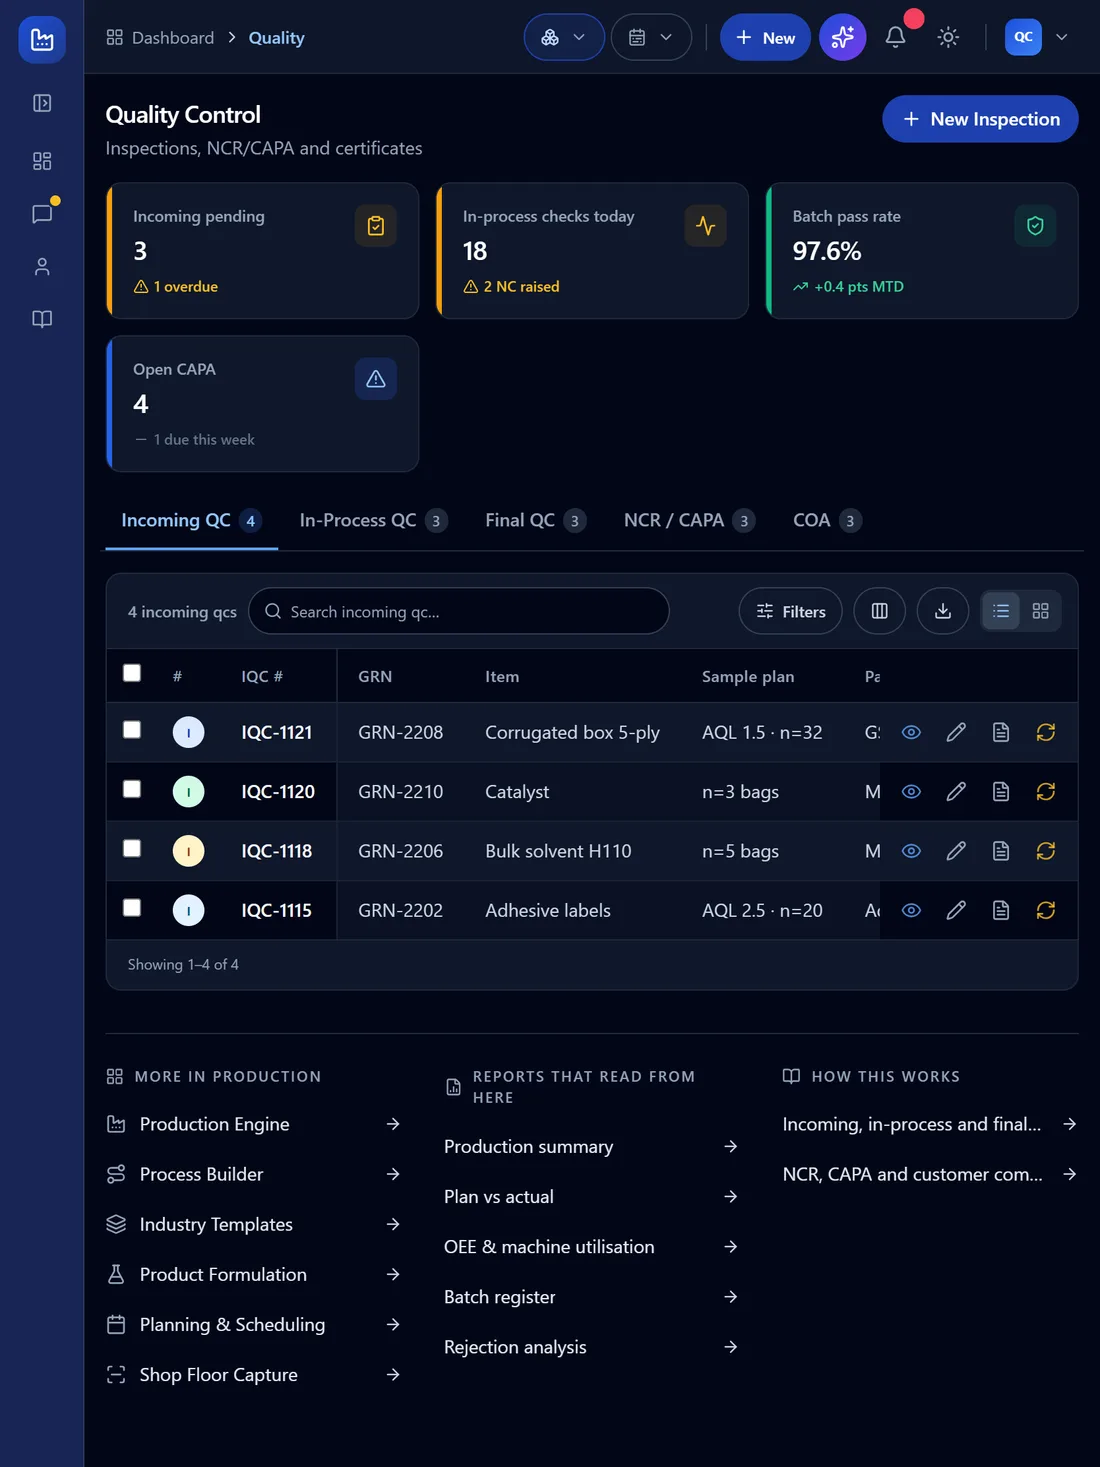Open Production Engine link
The image size is (1100, 1467).
254,1124
